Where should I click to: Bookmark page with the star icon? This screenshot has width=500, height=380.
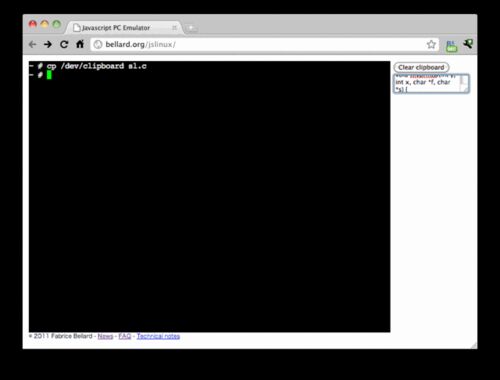431,44
